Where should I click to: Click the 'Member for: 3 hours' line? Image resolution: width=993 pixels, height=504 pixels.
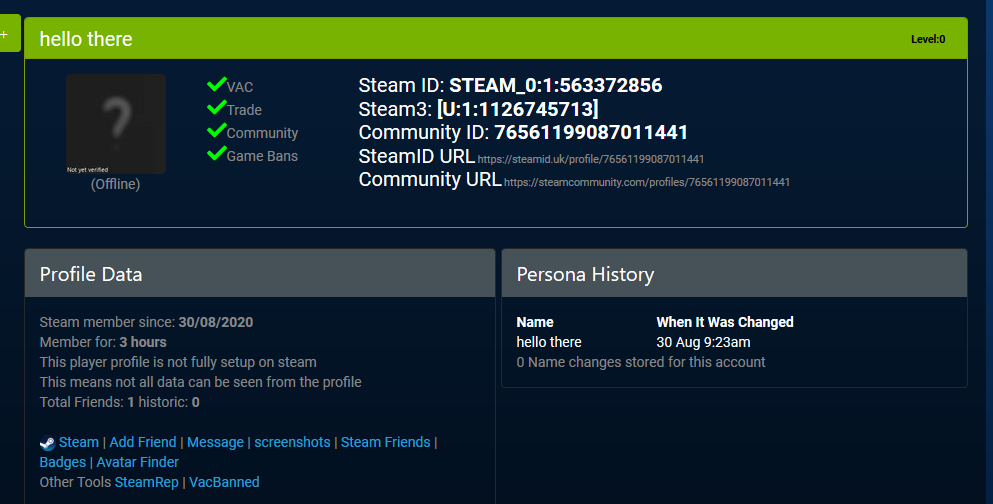tap(103, 342)
